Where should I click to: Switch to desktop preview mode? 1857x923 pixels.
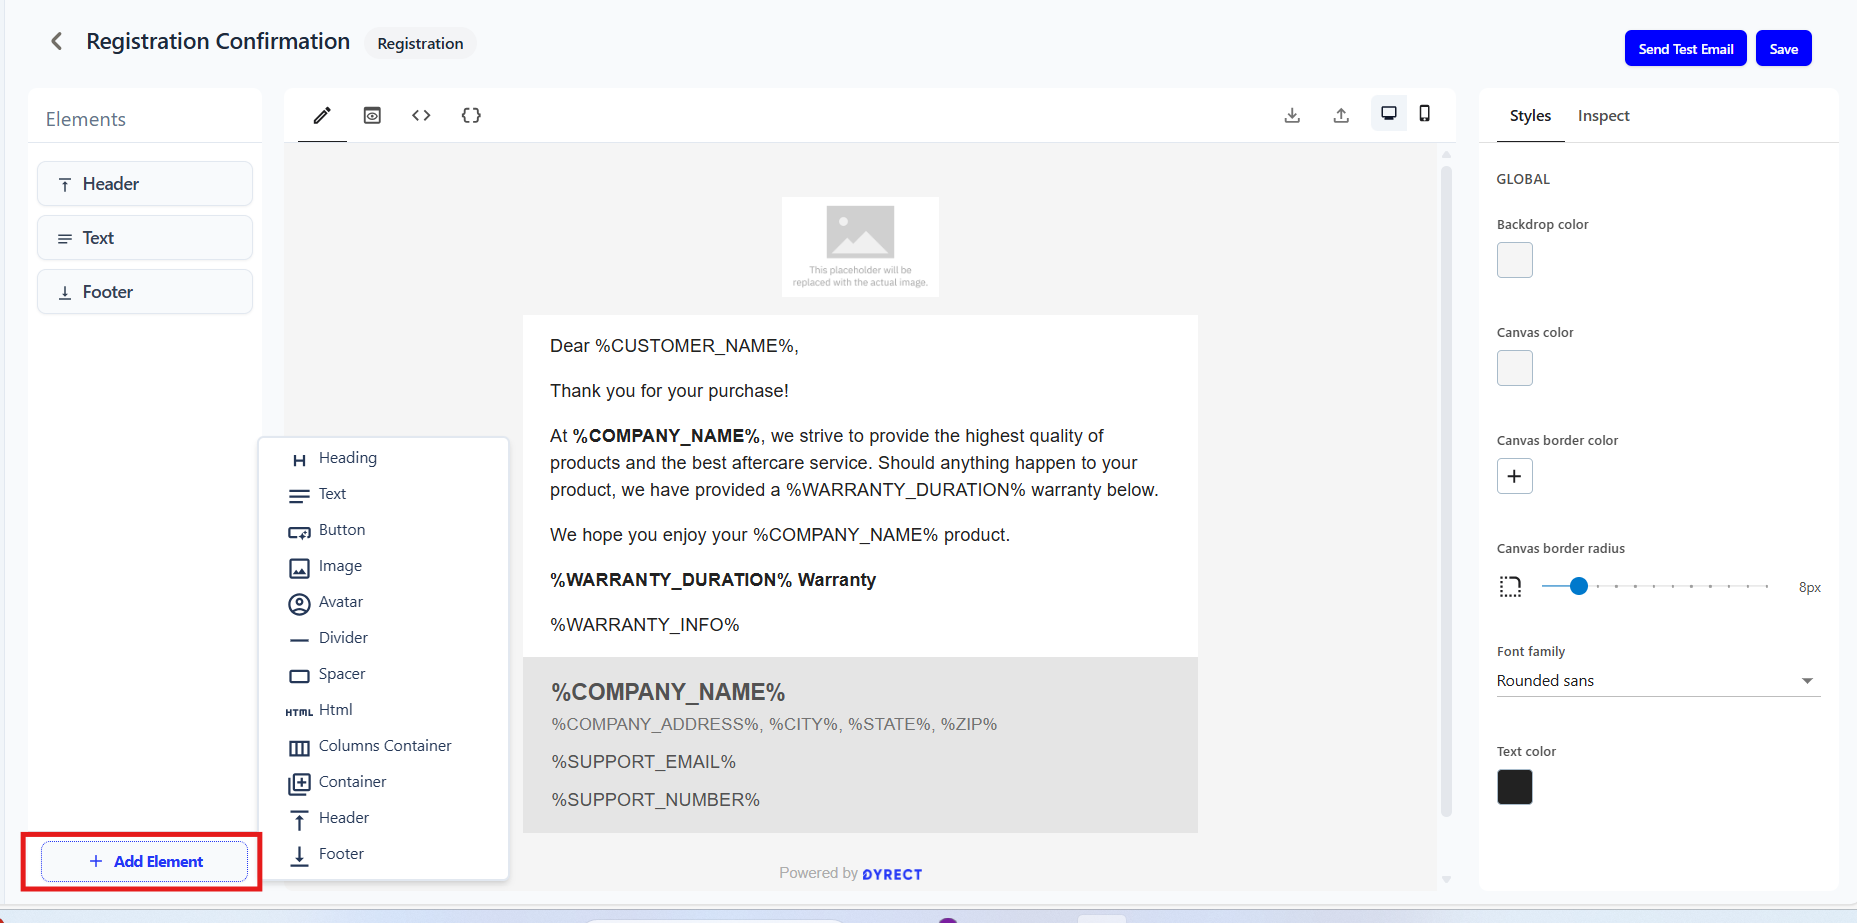click(x=1389, y=114)
